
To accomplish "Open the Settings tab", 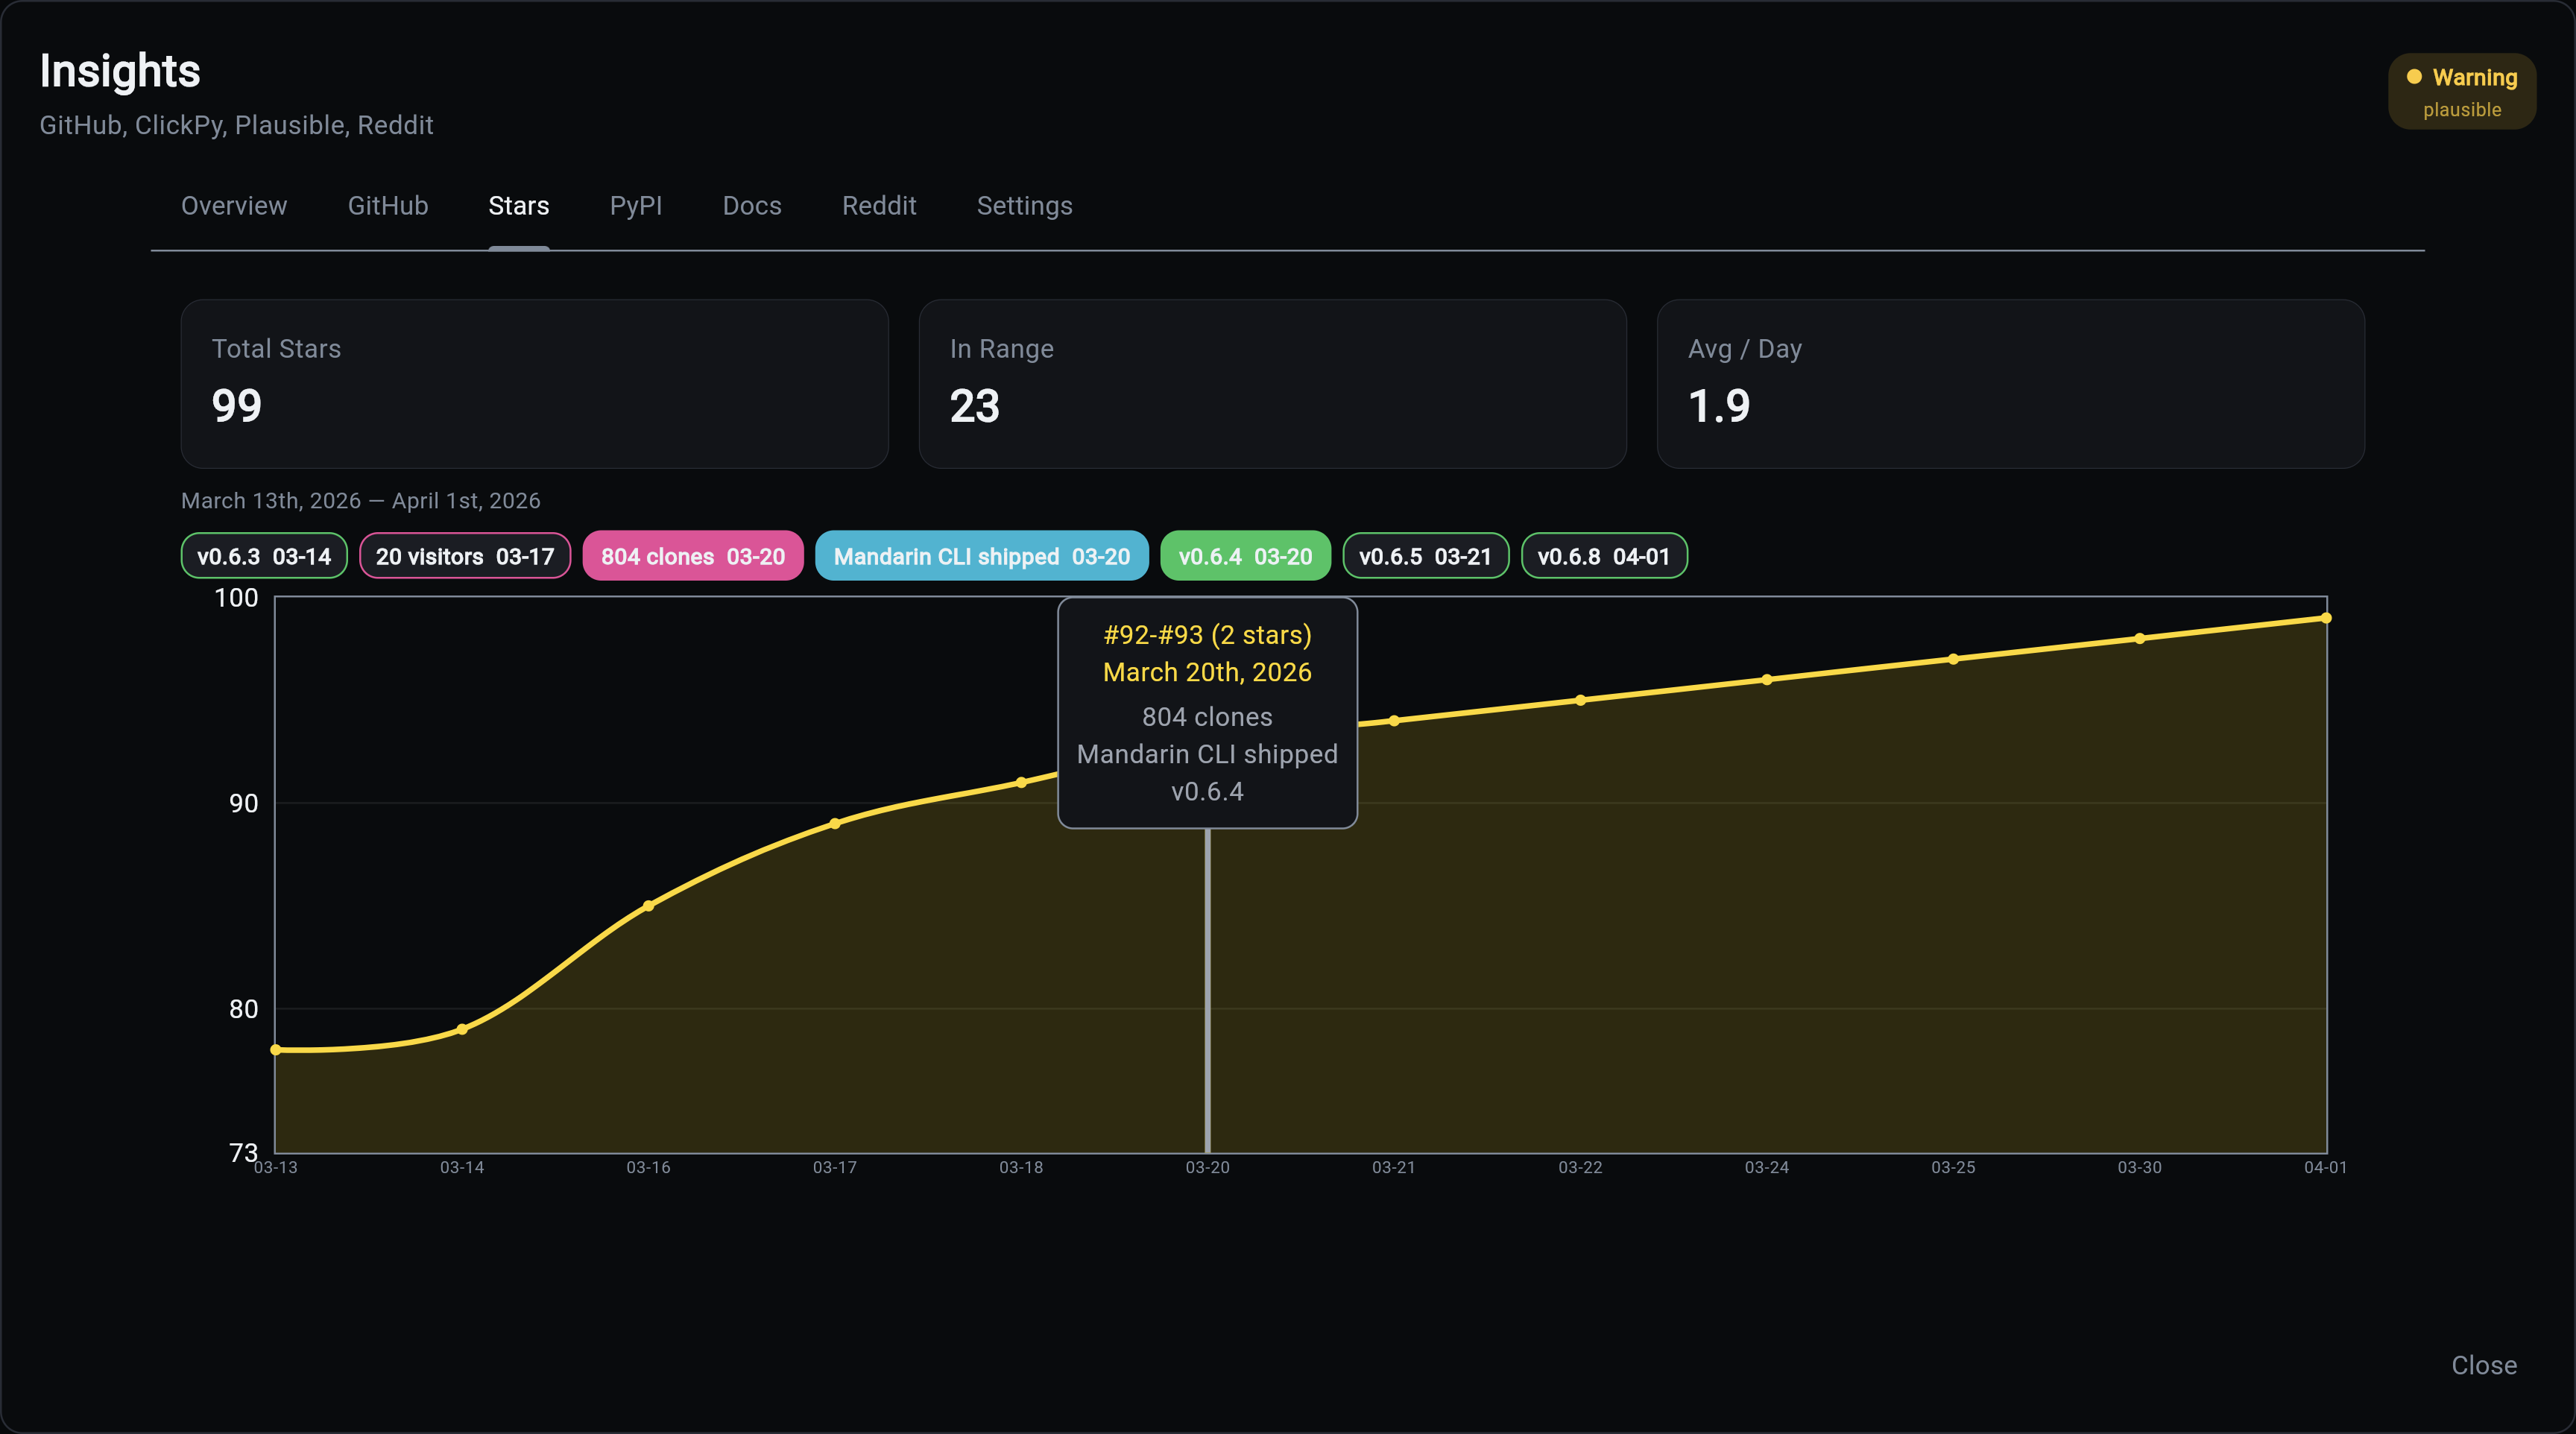I will click(x=1024, y=206).
